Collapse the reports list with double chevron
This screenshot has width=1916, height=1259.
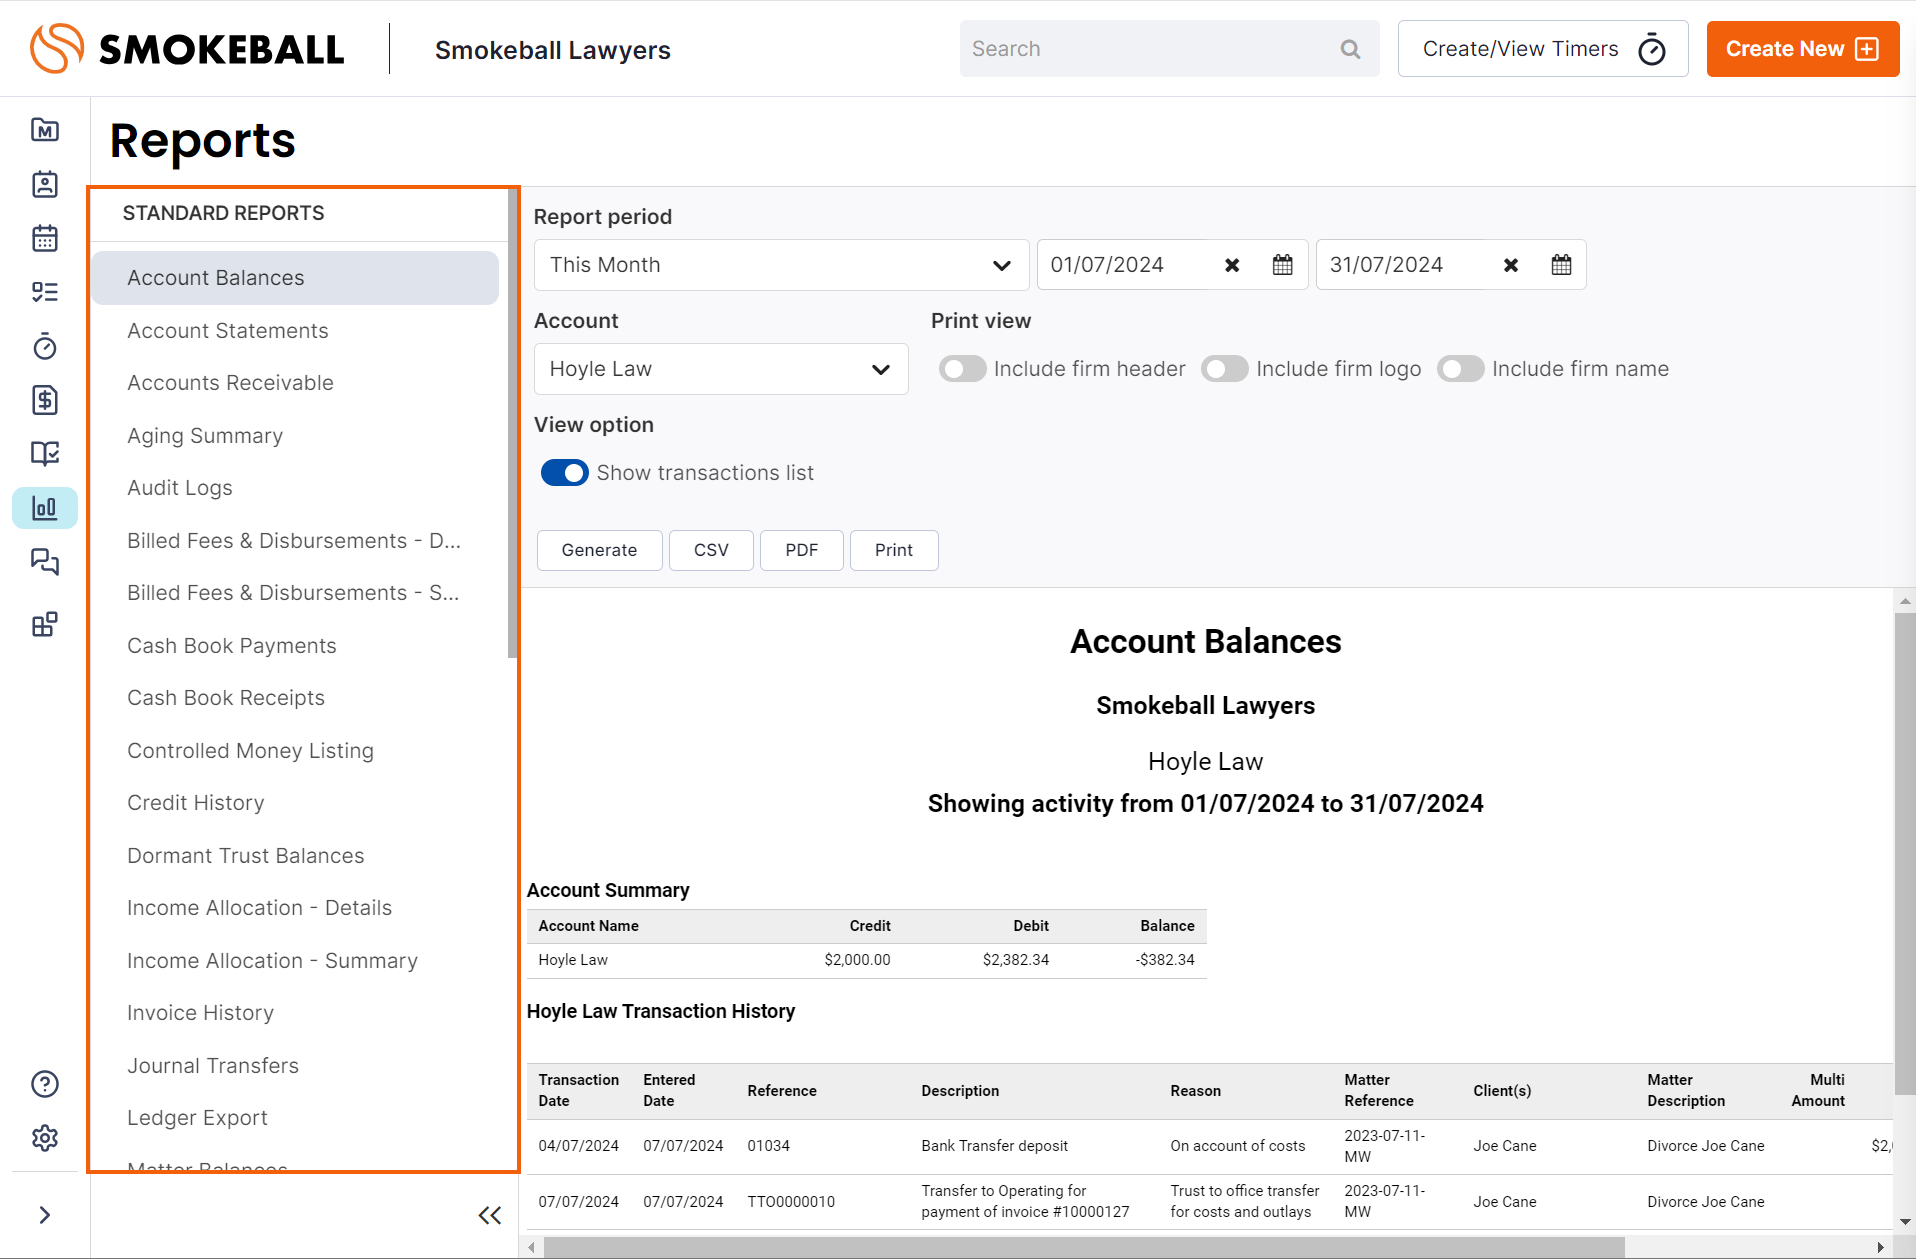(x=490, y=1216)
